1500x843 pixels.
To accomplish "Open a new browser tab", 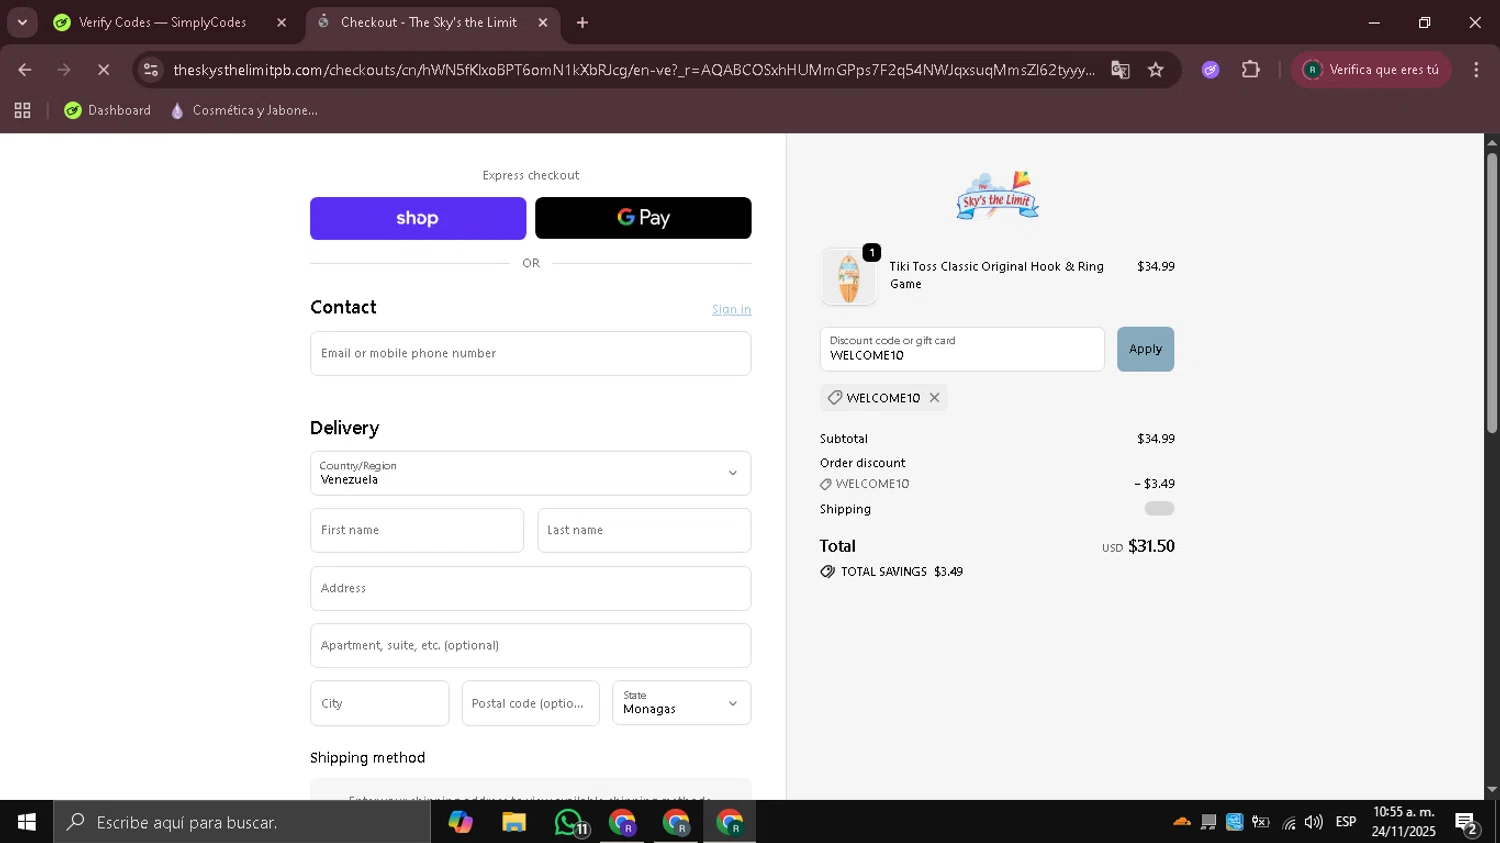I will [582, 22].
